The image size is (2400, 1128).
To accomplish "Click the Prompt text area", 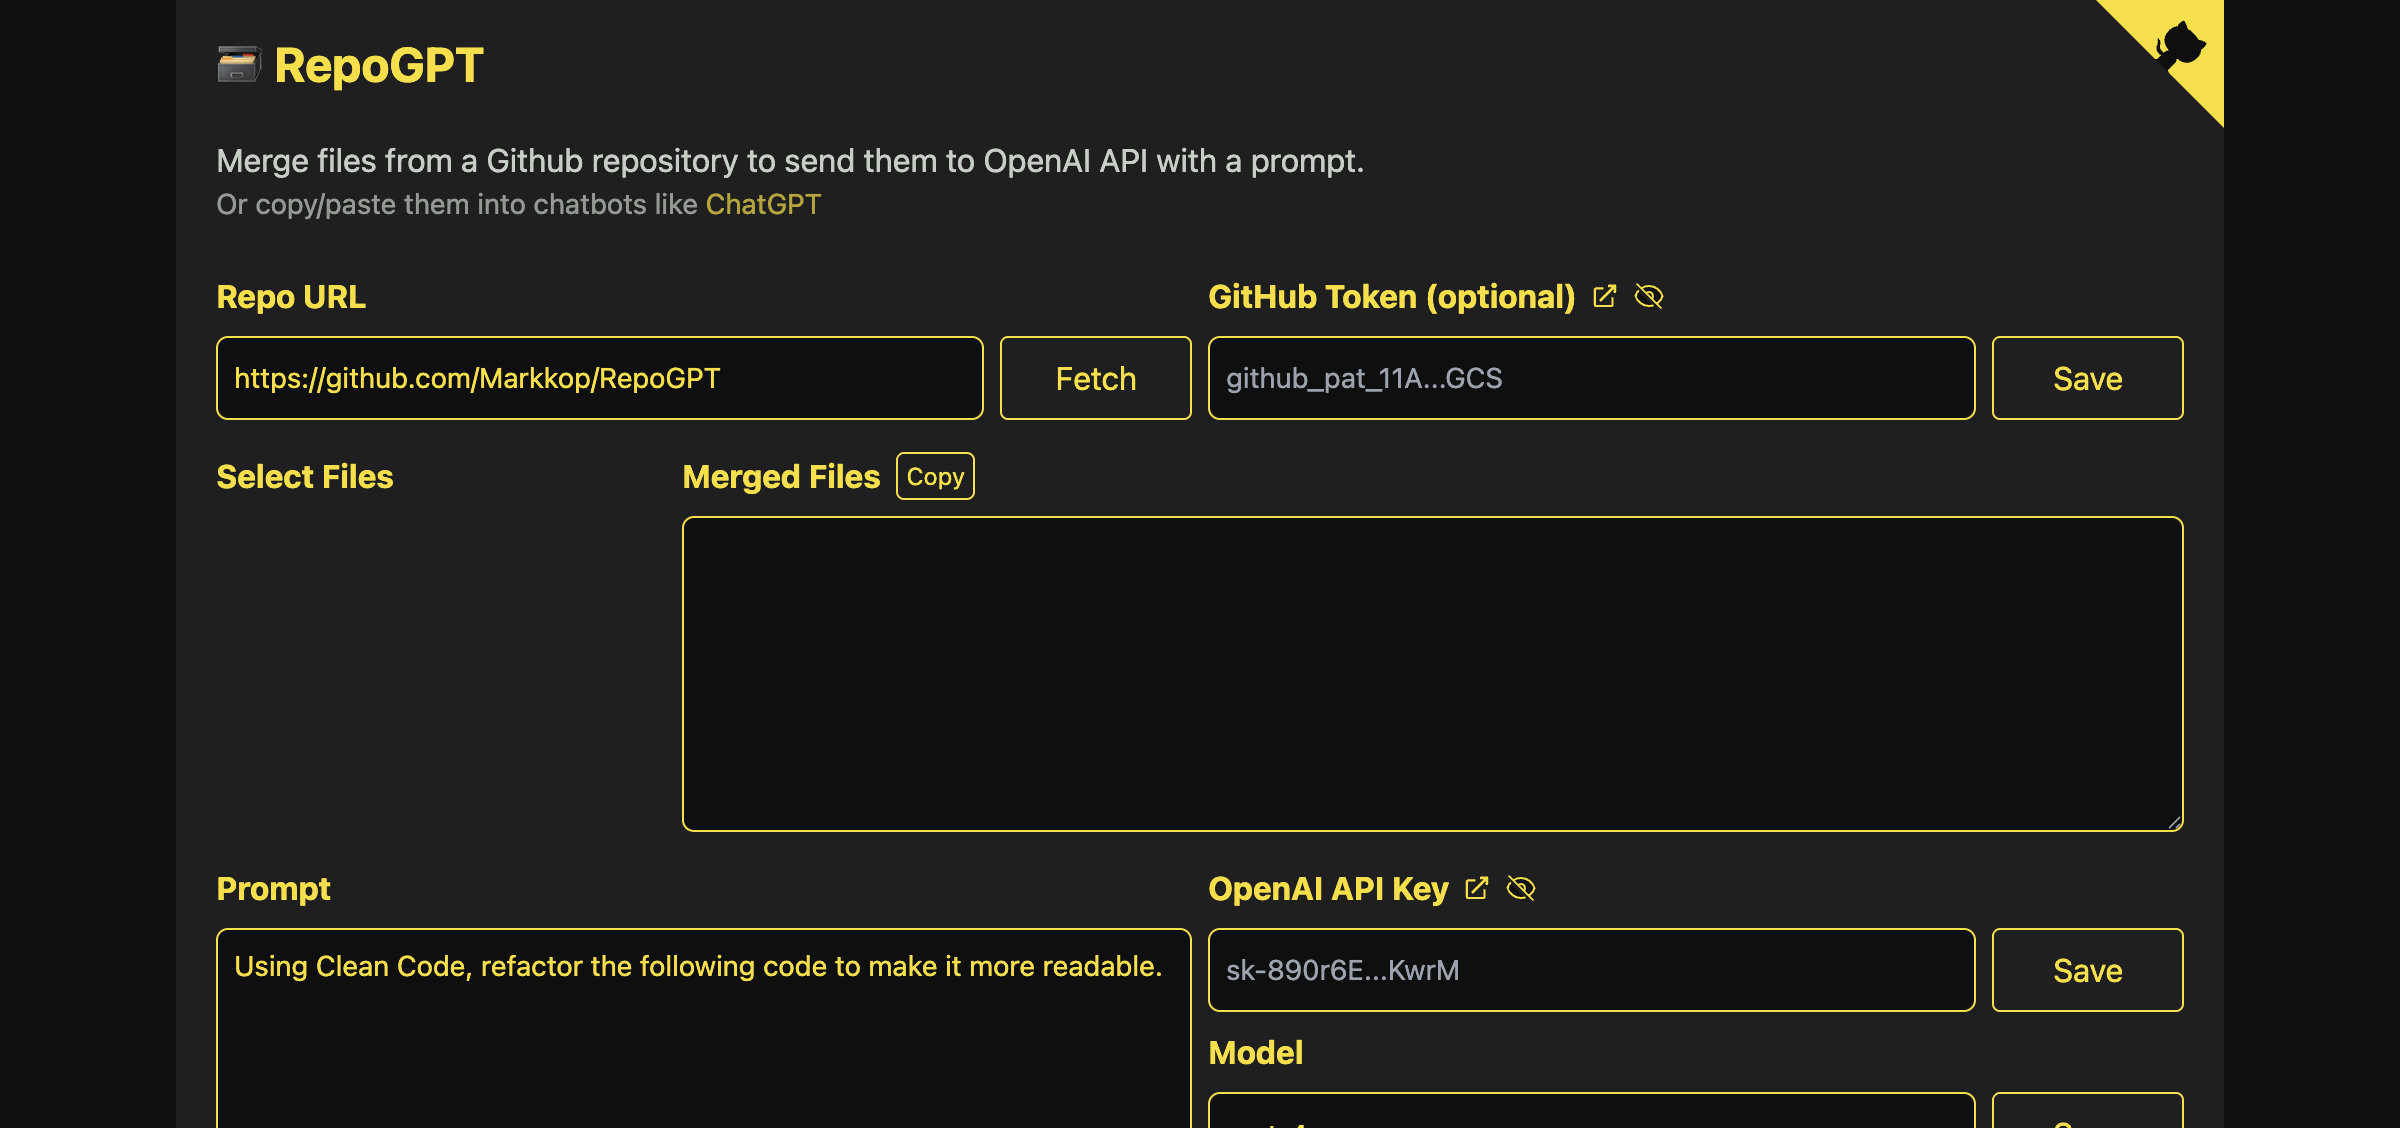I will click(x=703, y=1040).
